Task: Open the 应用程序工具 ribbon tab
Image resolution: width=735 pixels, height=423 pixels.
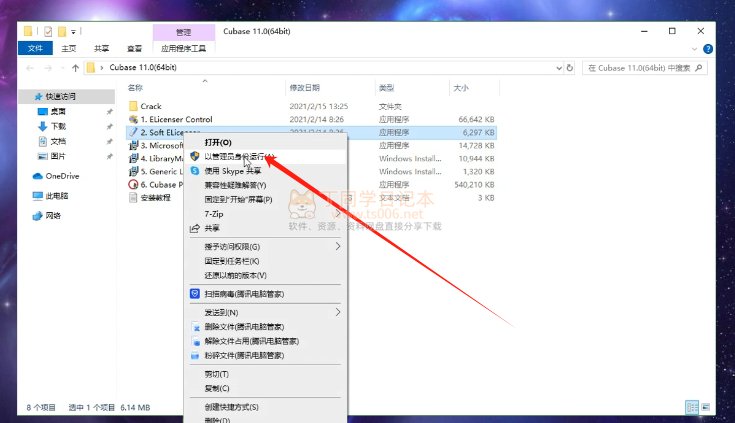Action: coord(183,48)
